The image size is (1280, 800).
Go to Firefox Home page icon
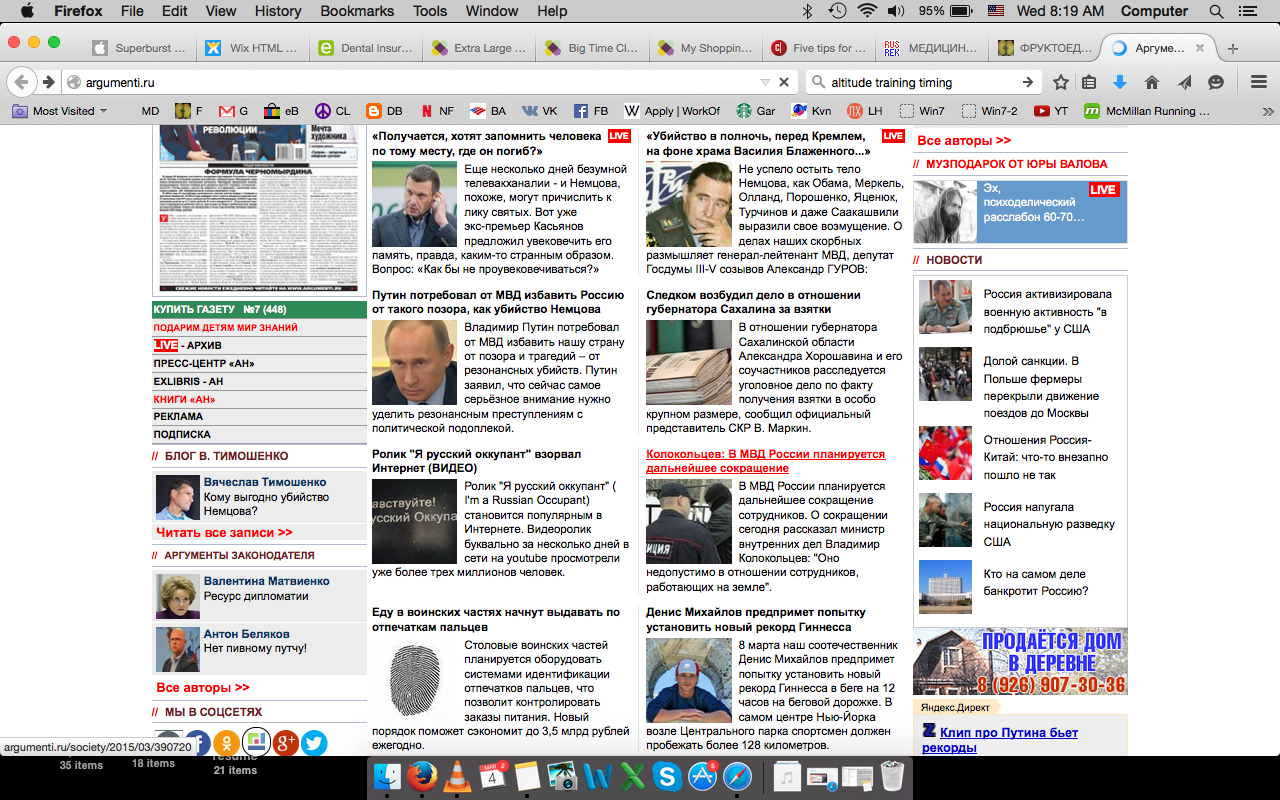pyautogui.click(x=1152, y=82)
